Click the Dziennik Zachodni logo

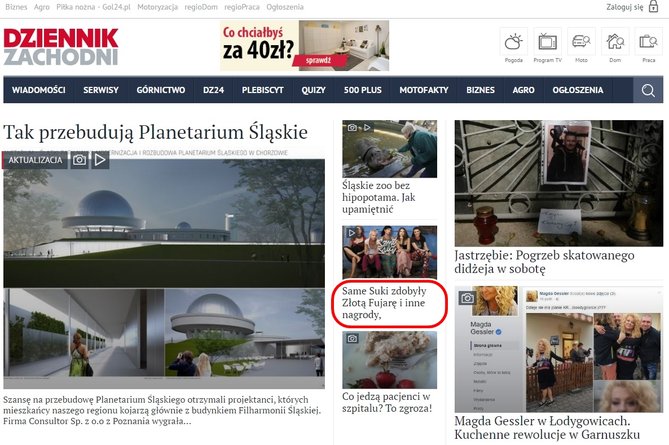tap(61, 47)
